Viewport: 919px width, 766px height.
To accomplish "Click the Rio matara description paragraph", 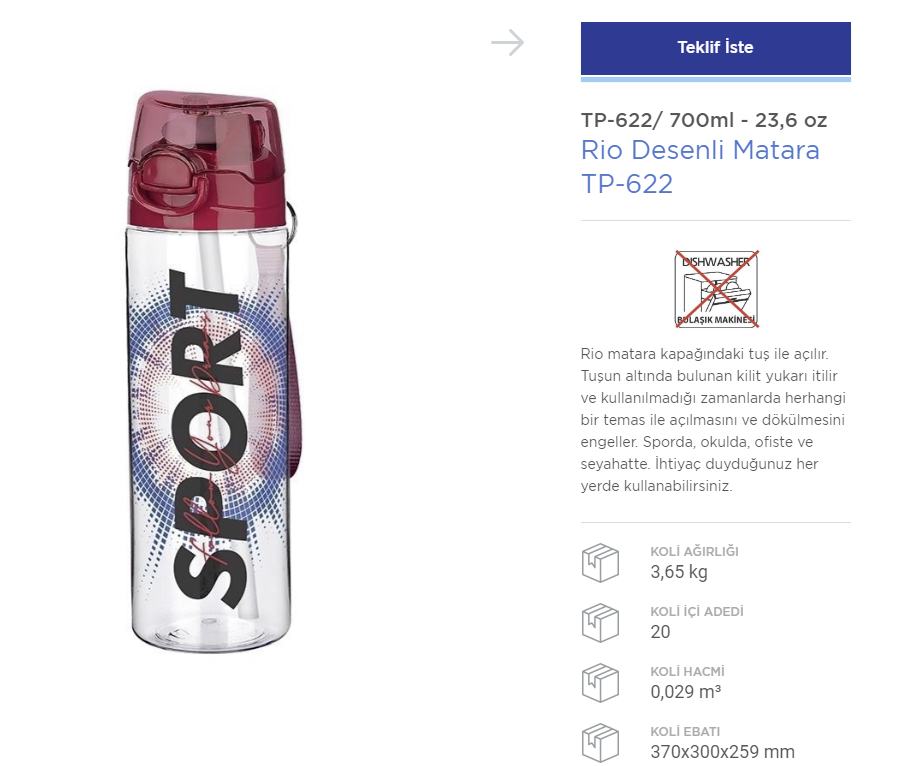I will tap(714, 420).
